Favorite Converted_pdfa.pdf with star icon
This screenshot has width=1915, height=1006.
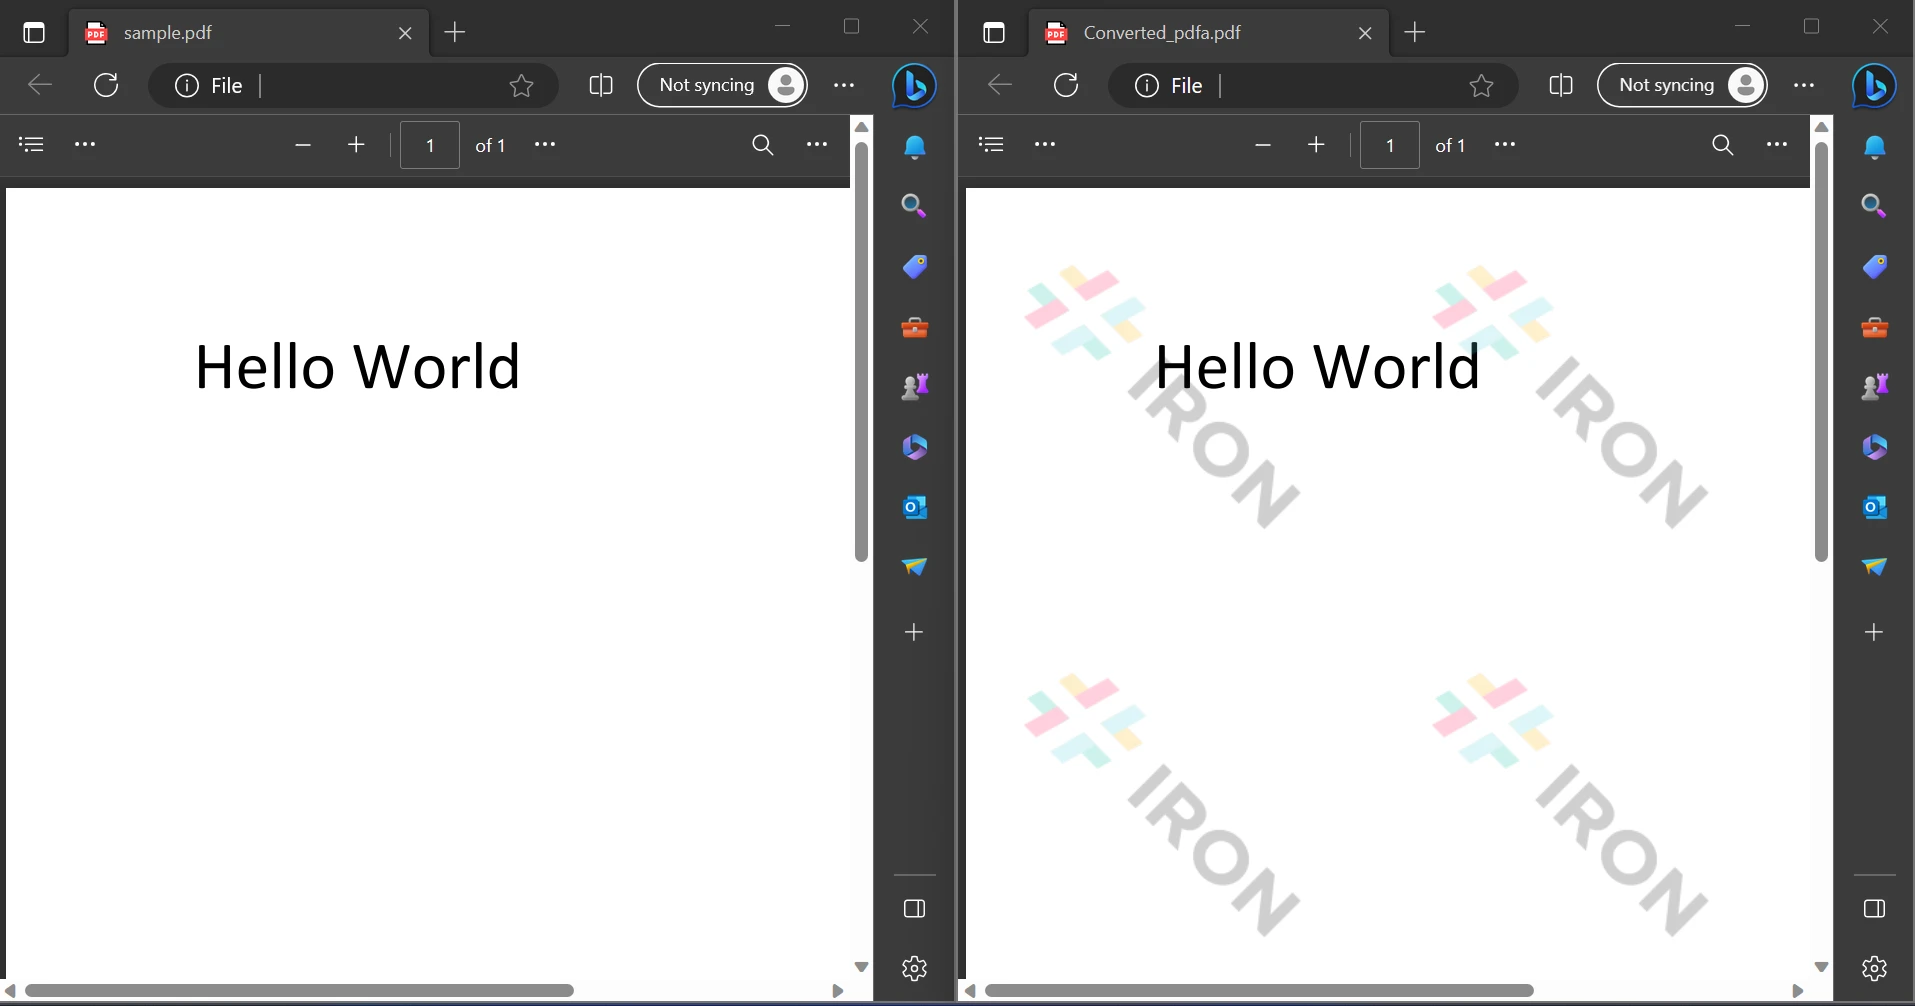pos(1481,86)
